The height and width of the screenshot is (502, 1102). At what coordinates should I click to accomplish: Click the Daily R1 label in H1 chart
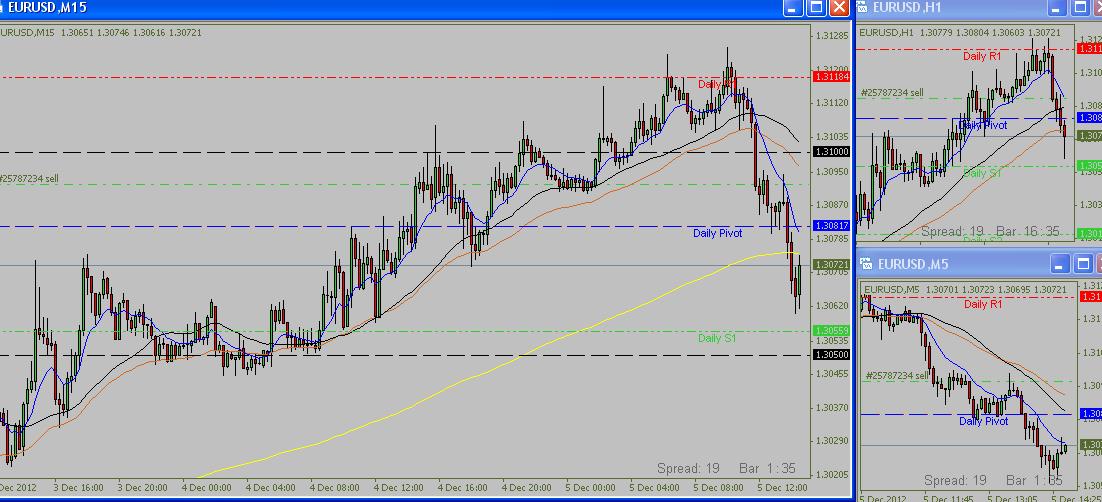[x=982, y=56]
